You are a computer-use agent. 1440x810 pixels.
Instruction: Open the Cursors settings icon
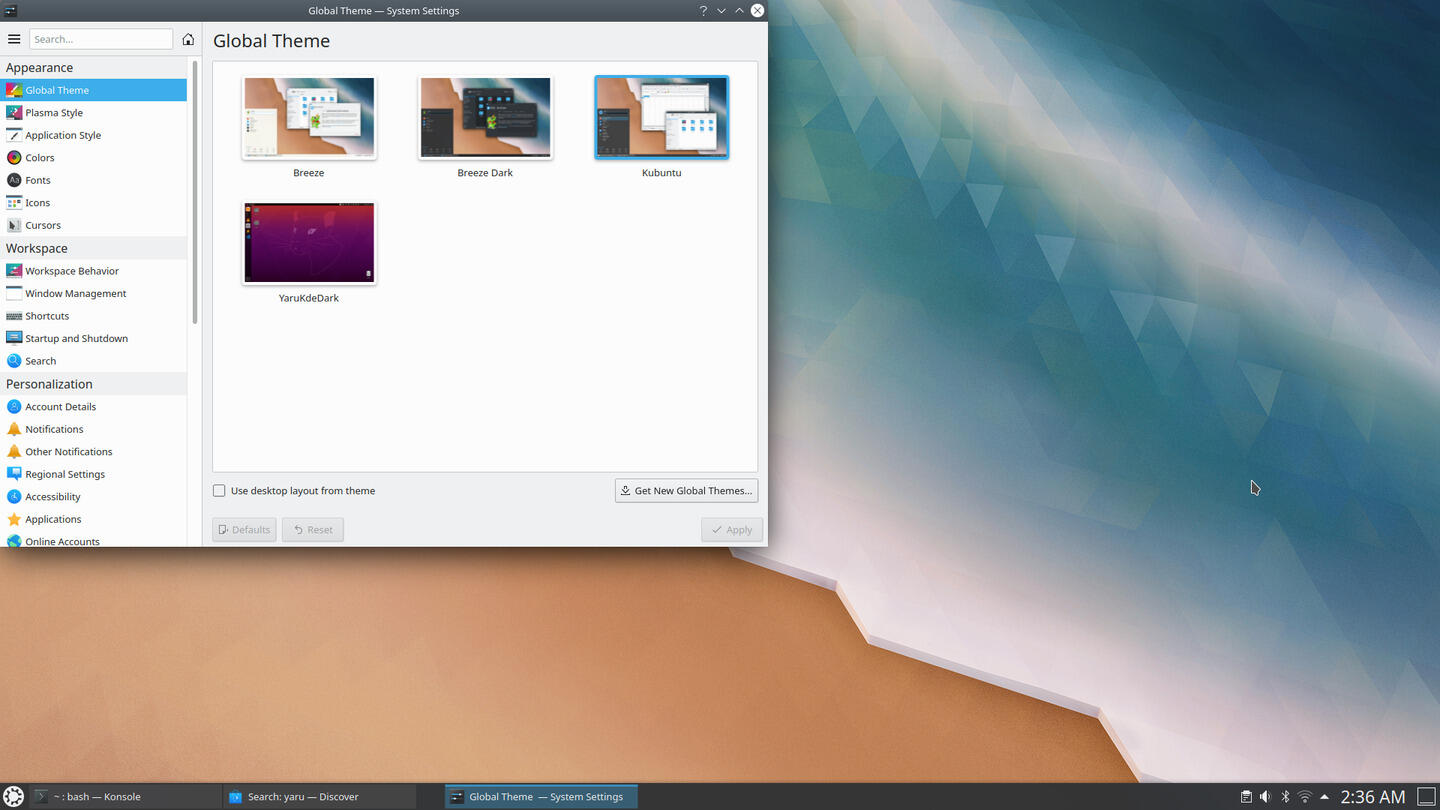pos(14,225)
